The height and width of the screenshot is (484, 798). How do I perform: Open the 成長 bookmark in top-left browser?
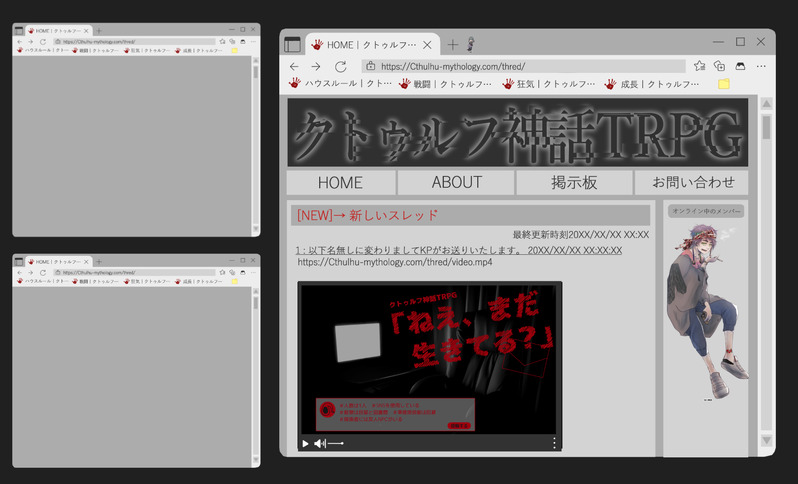pyautogui.click(x=198, y=50)
